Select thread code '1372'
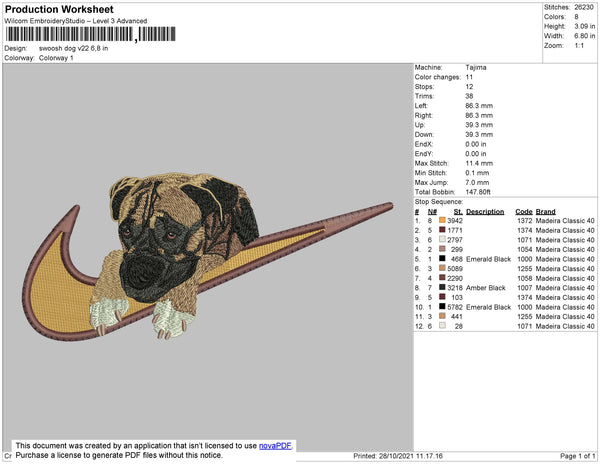The image size is (600, 464). coord(525,221)
